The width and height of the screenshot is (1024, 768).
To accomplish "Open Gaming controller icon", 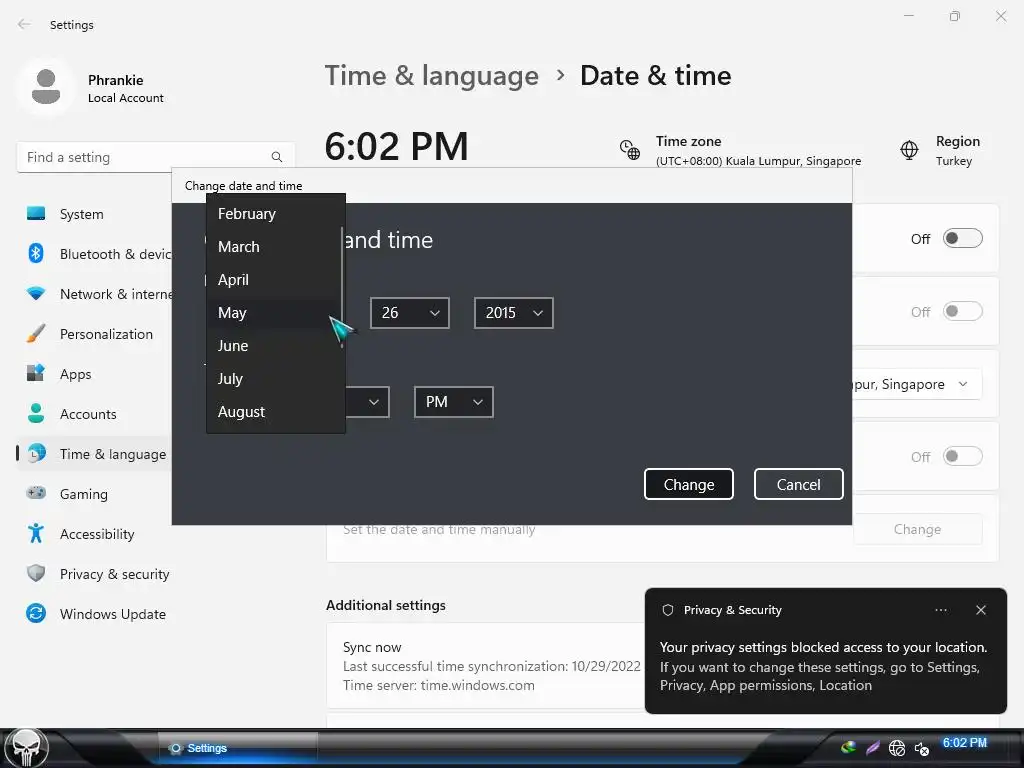I will tap(36, 492).
